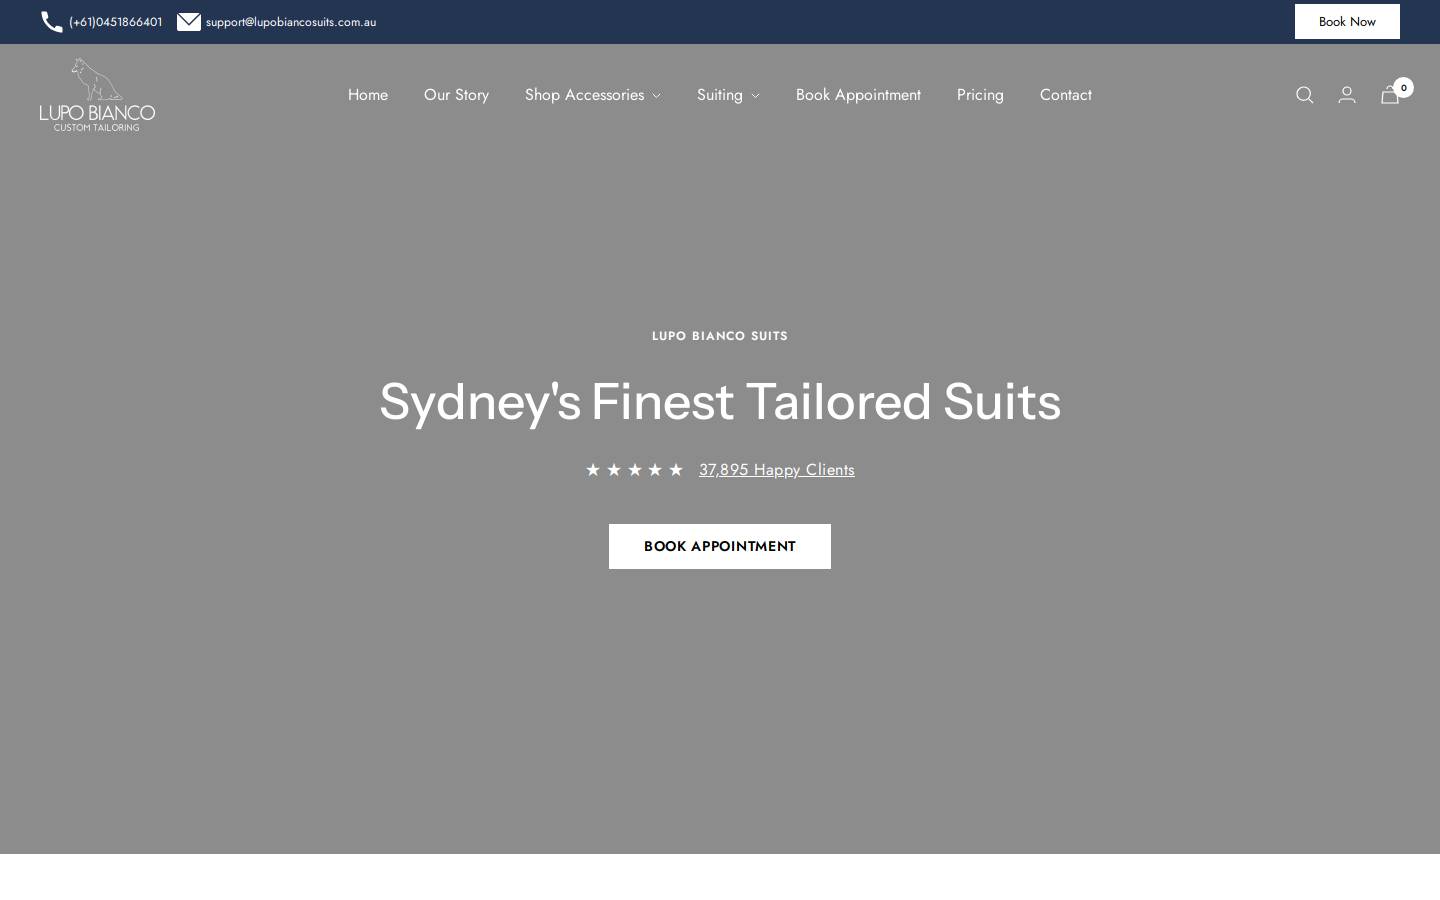Expand the Shop Accessories chevron

tap(656, 96)
